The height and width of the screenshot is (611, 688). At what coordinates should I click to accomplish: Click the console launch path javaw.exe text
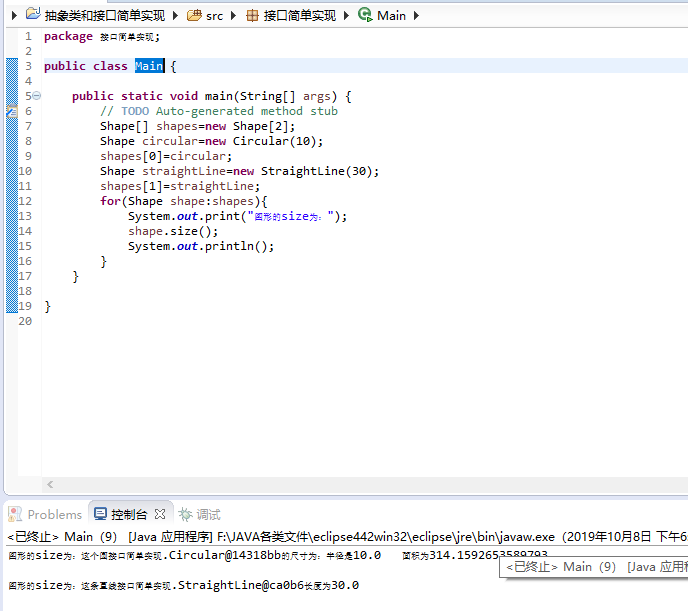[386, 537]
